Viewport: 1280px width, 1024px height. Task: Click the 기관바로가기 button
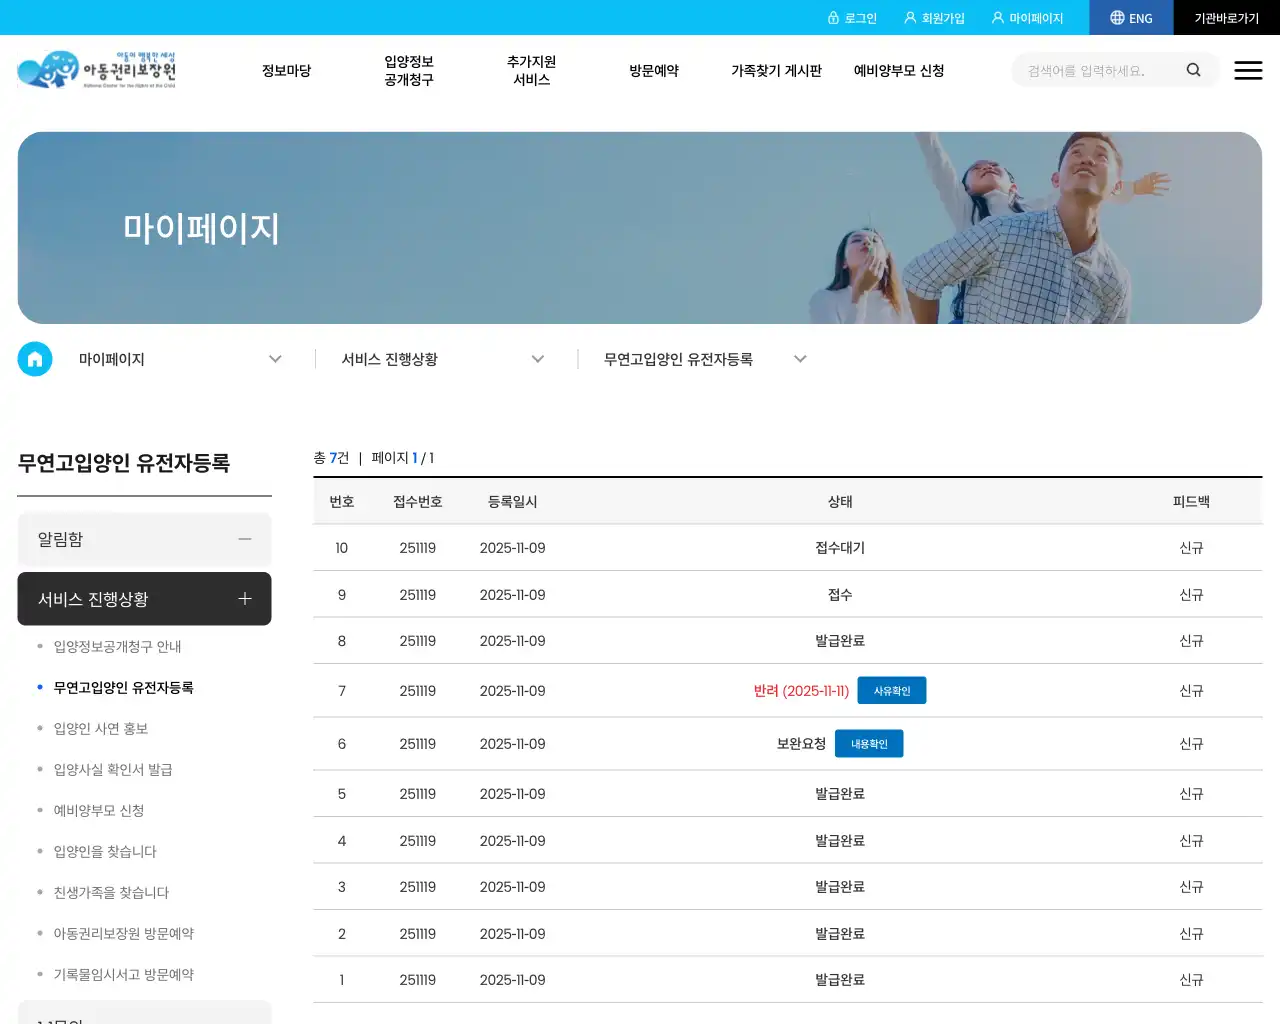pos(1227,17)
